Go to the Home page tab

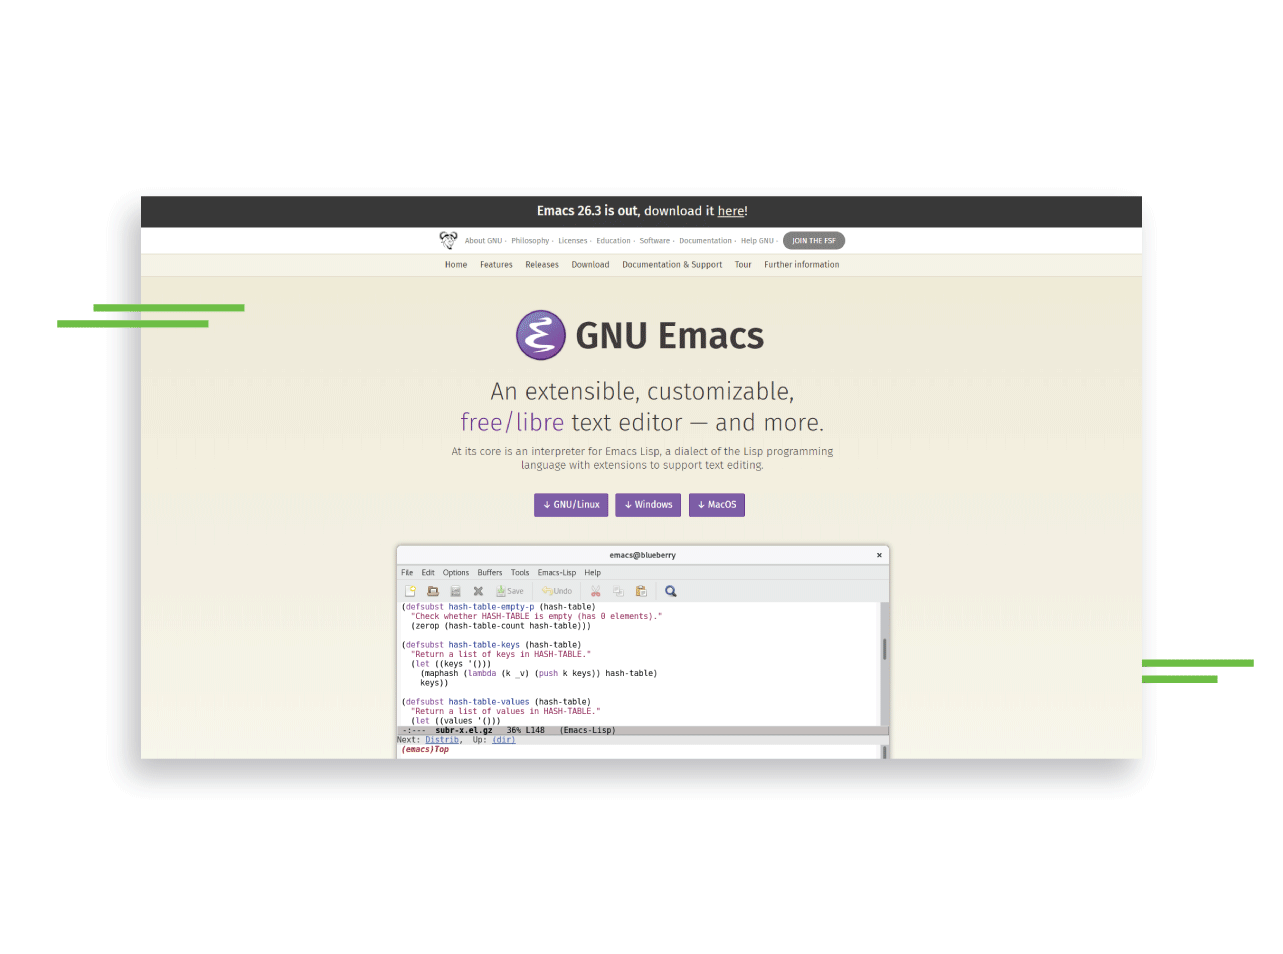[x=456, y=265]
